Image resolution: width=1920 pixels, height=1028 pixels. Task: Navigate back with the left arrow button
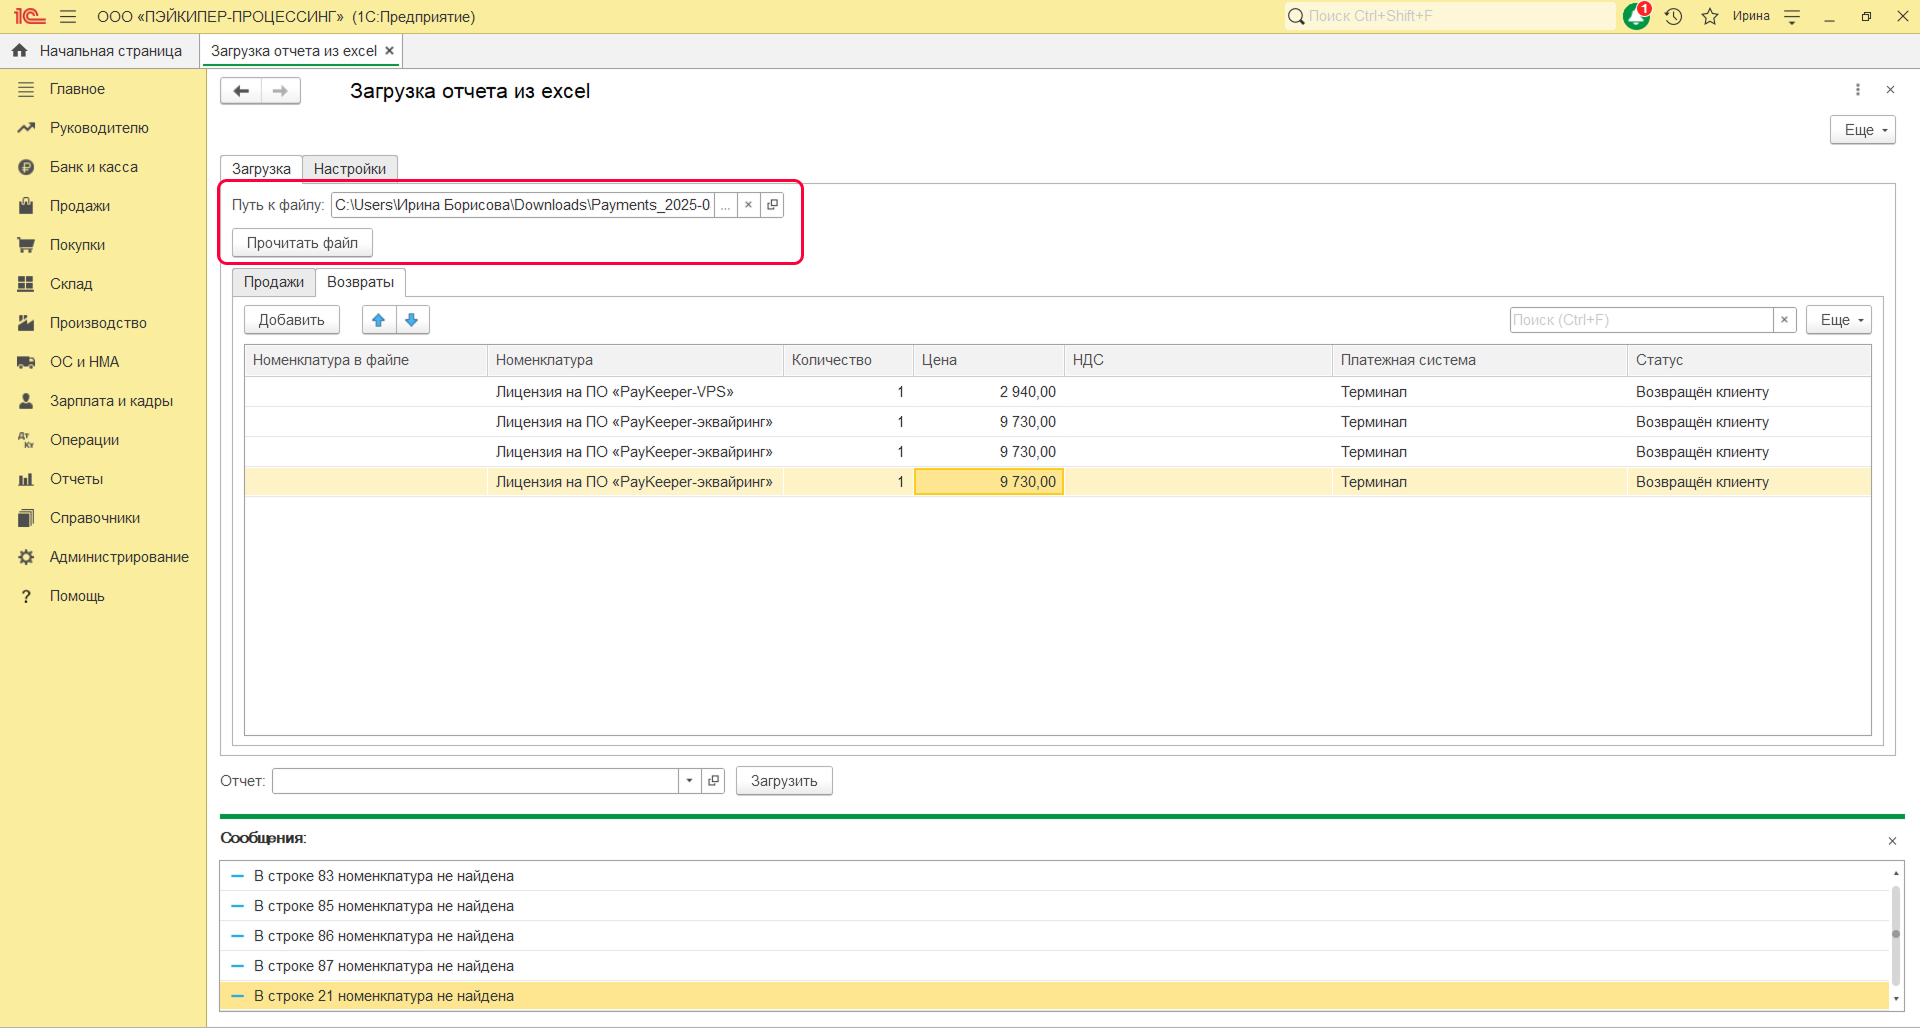tap(241, 91)
